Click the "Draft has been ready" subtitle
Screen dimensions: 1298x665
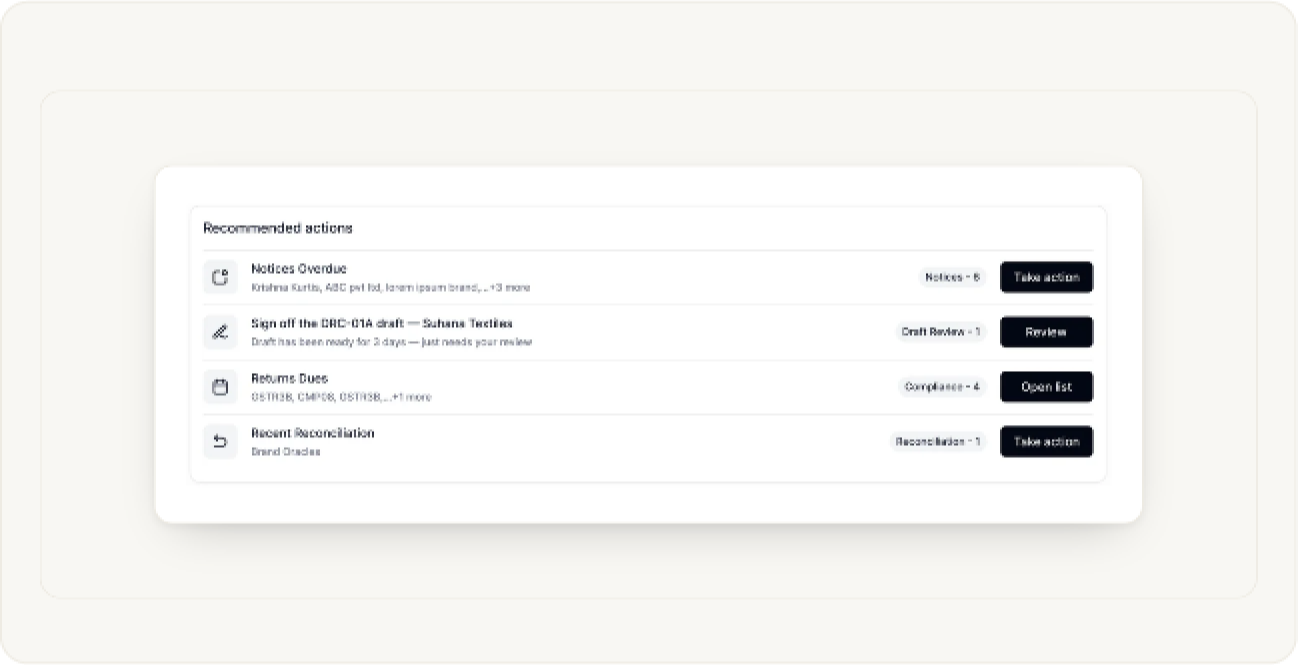tap(391, 342)
